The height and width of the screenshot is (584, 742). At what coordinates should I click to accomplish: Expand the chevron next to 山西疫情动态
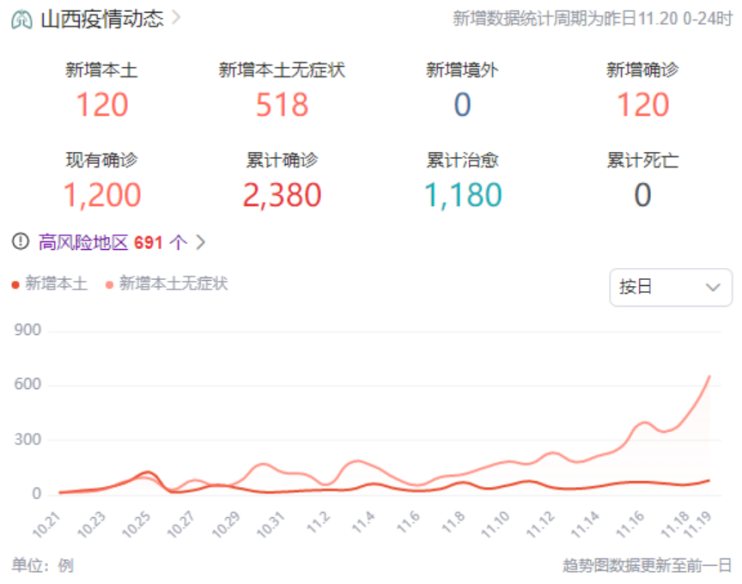(177, 18)
